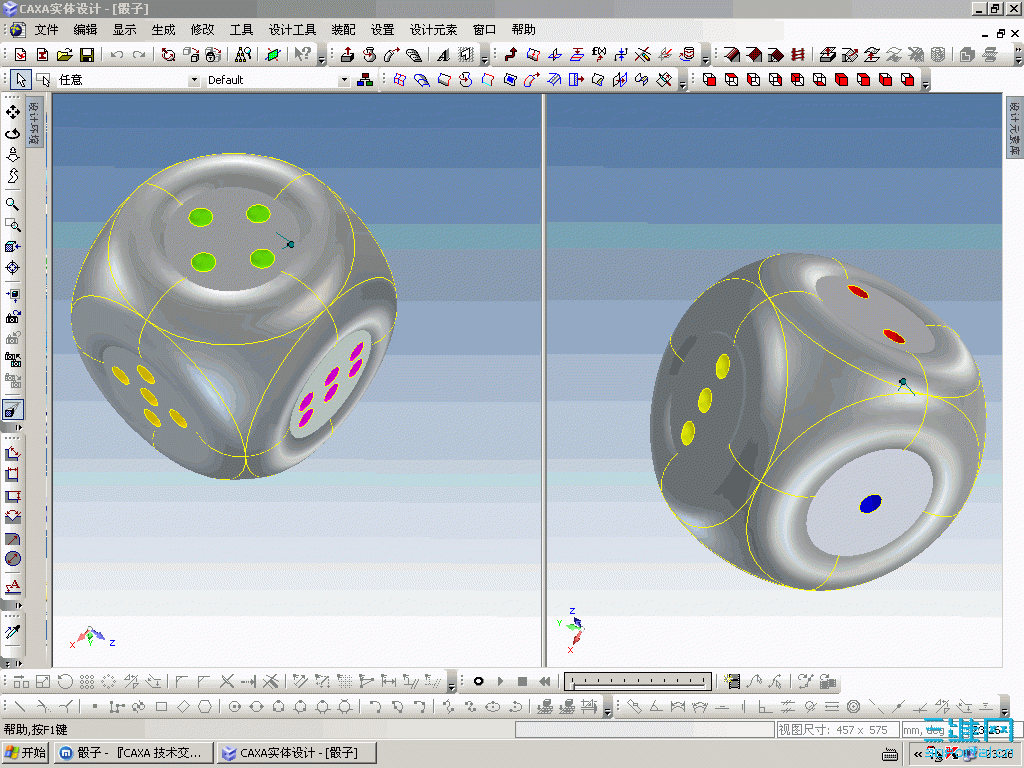Expand the standard toolbar overflow arrow
The width and height of the screenshot is (1024, 768).
[x=321, y=59]
